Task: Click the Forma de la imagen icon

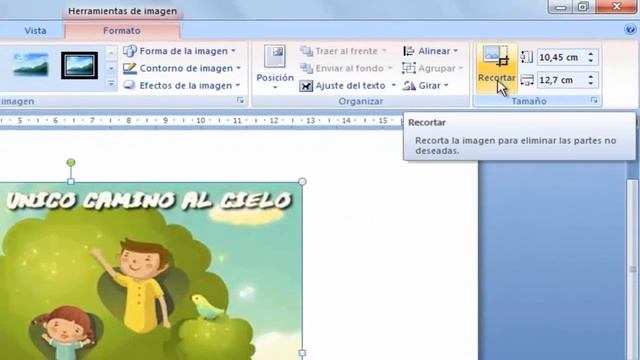Action: (130, 51)
